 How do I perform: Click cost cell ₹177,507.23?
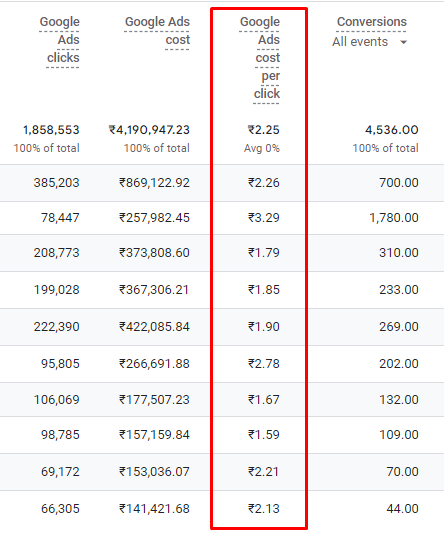[154, 400]
